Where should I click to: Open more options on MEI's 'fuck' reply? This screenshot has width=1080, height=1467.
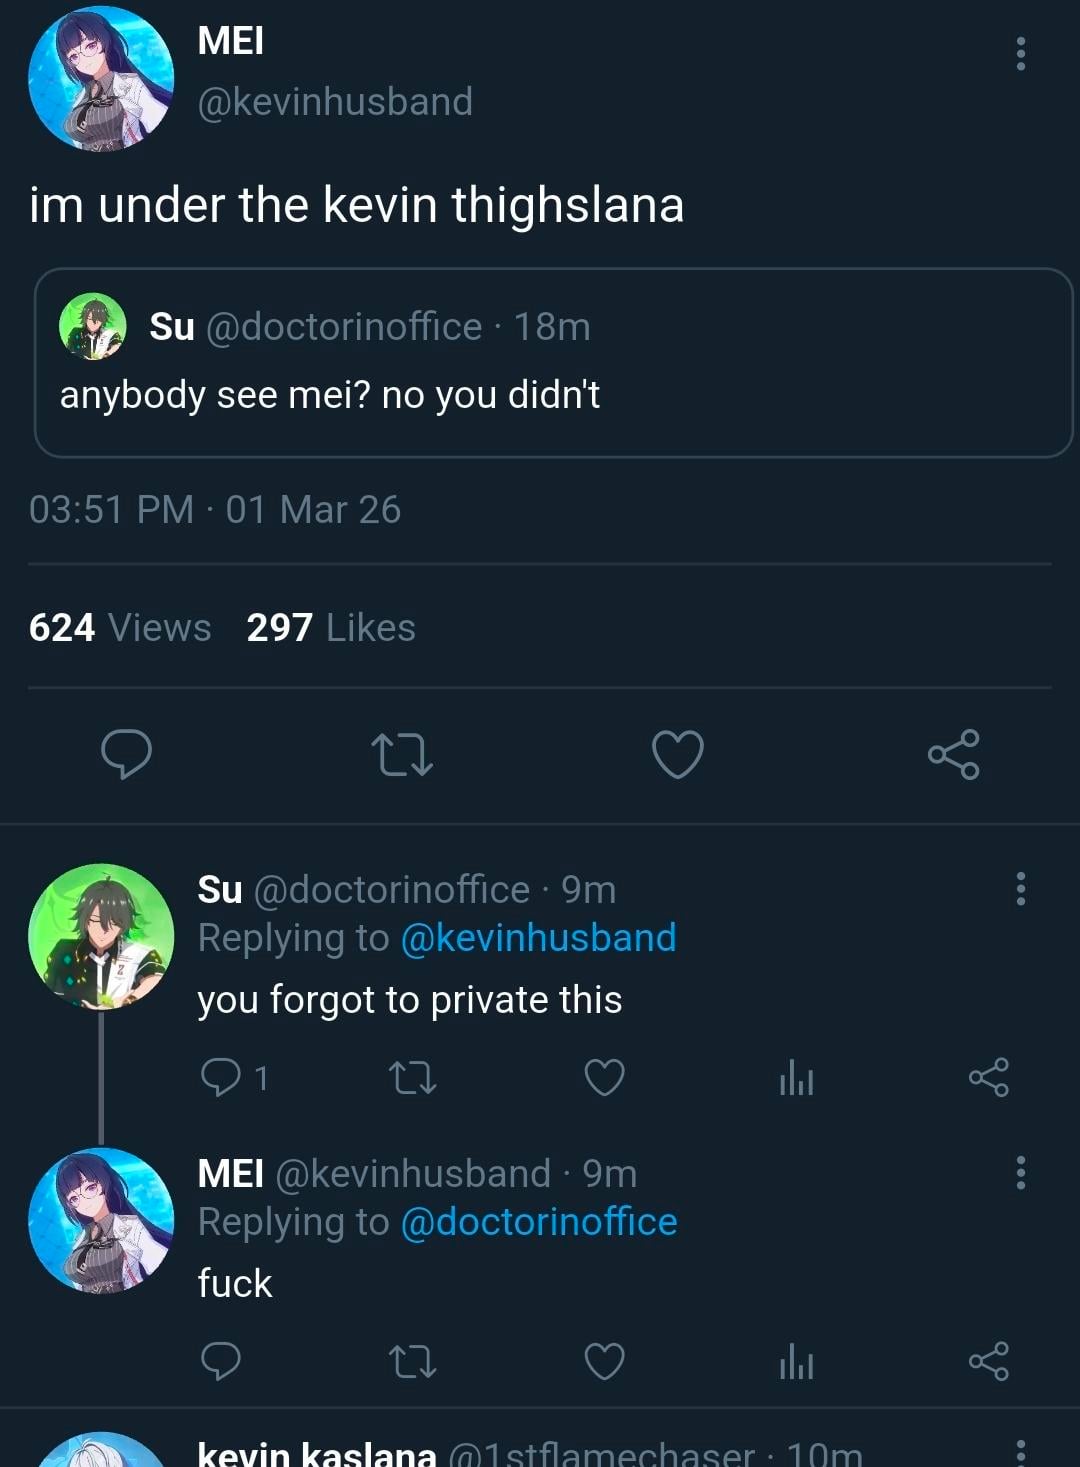pyautogui.click(x=1020, y=1172)
